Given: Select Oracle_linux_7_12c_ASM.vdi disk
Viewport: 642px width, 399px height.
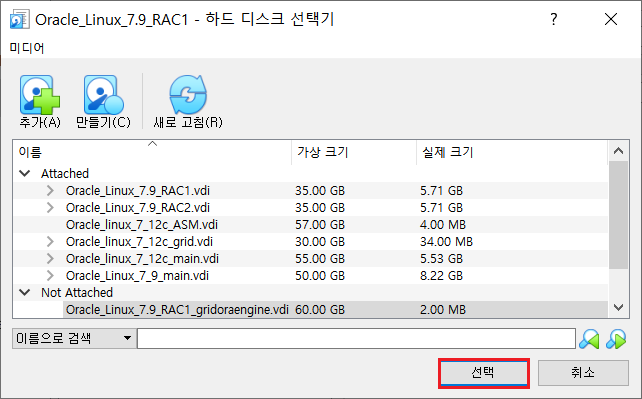Looking at the screenshot, I should [142, 225].
